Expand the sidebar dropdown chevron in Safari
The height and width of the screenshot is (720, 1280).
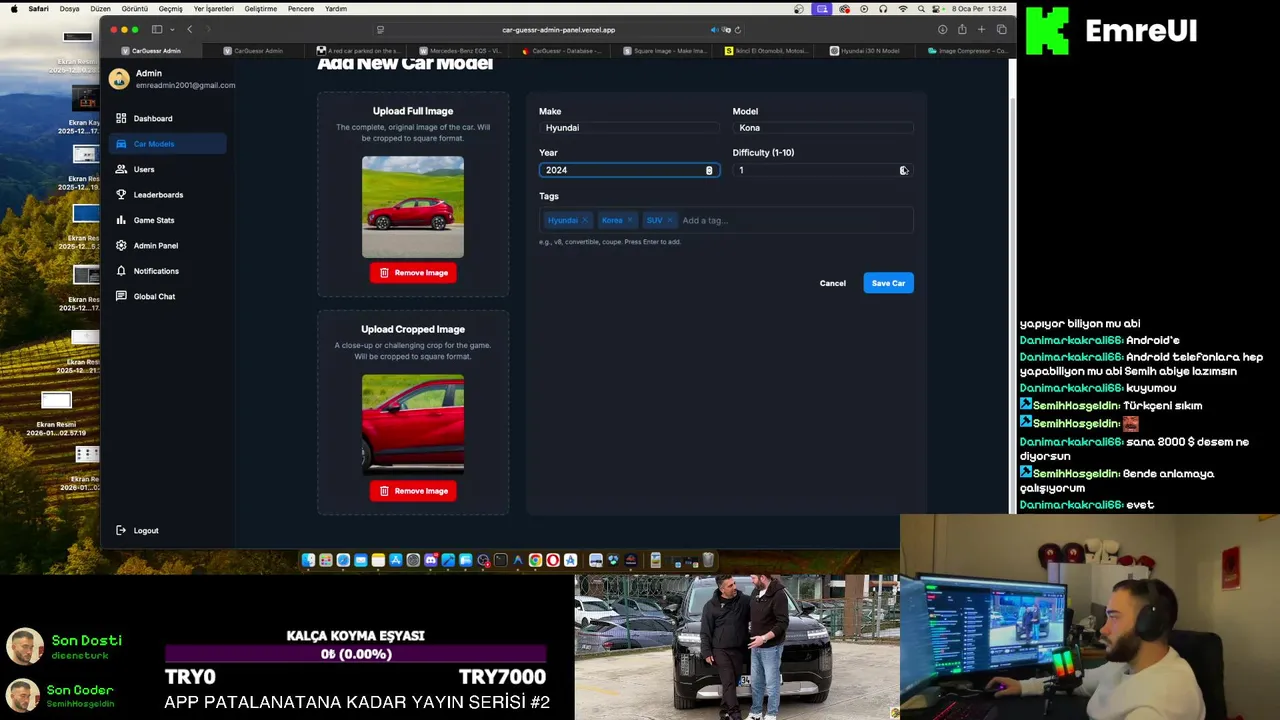tap(172, 30)
